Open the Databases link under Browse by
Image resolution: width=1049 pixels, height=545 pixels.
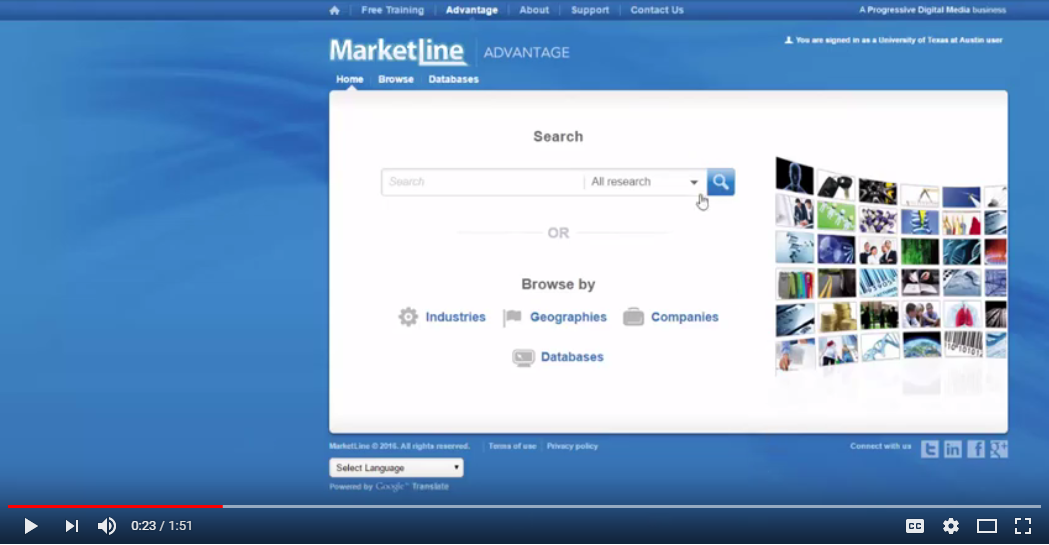click(x=572, y=357)
